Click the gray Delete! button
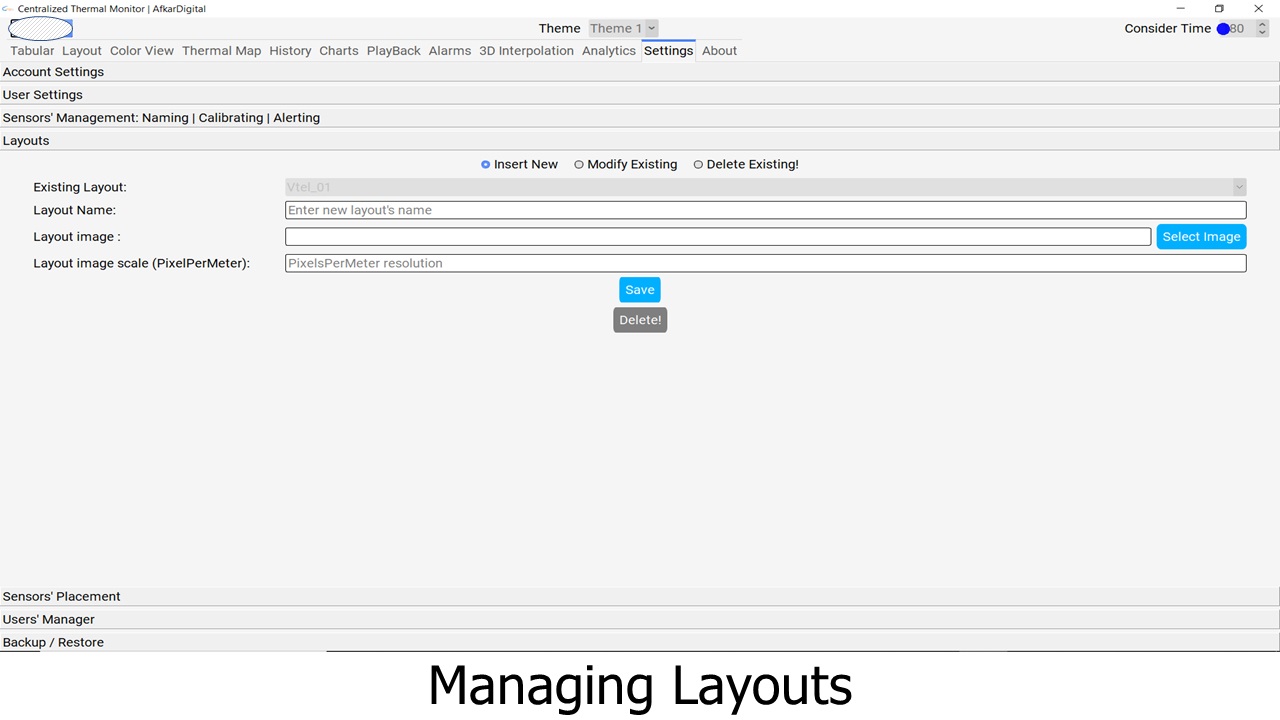This screenshot has width=1280, height=720. pos(639,320)
